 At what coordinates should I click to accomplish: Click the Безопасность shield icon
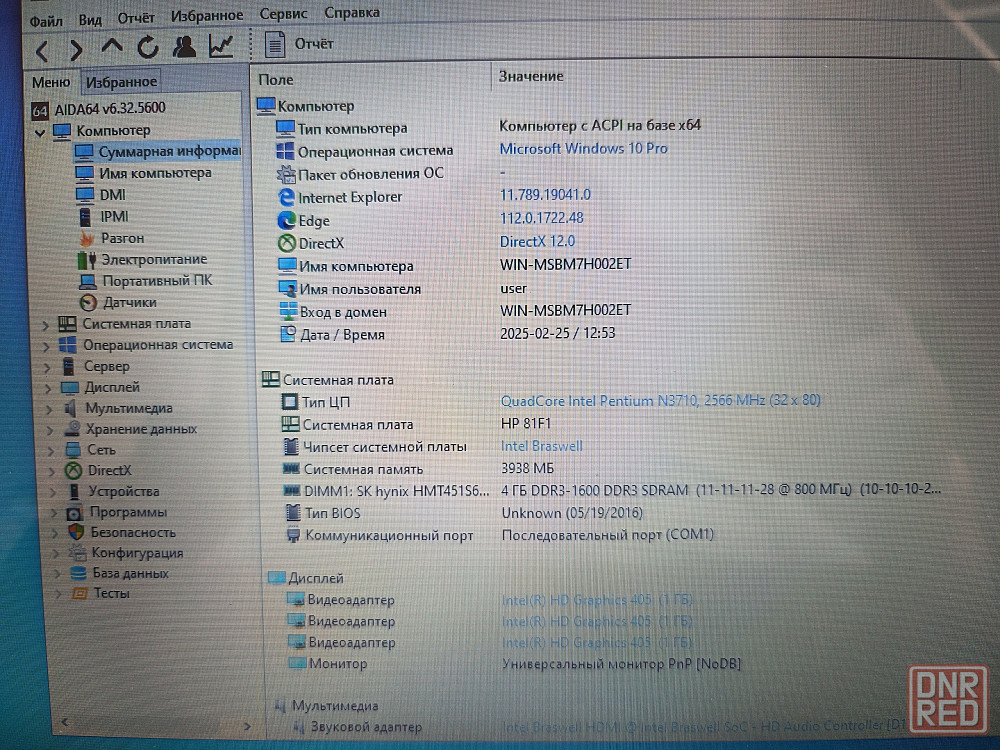pyautogui.click(x=77, y=533)
